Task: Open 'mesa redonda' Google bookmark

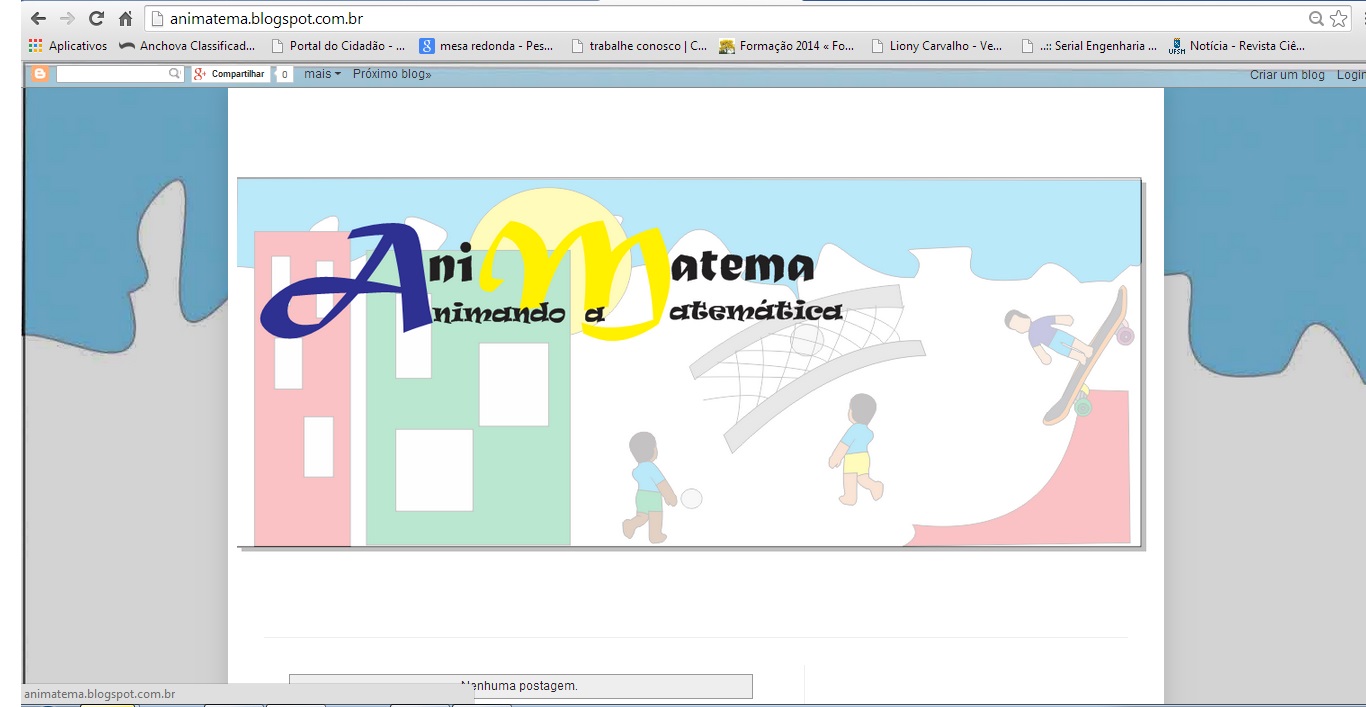Action: [x=487, y=46]
